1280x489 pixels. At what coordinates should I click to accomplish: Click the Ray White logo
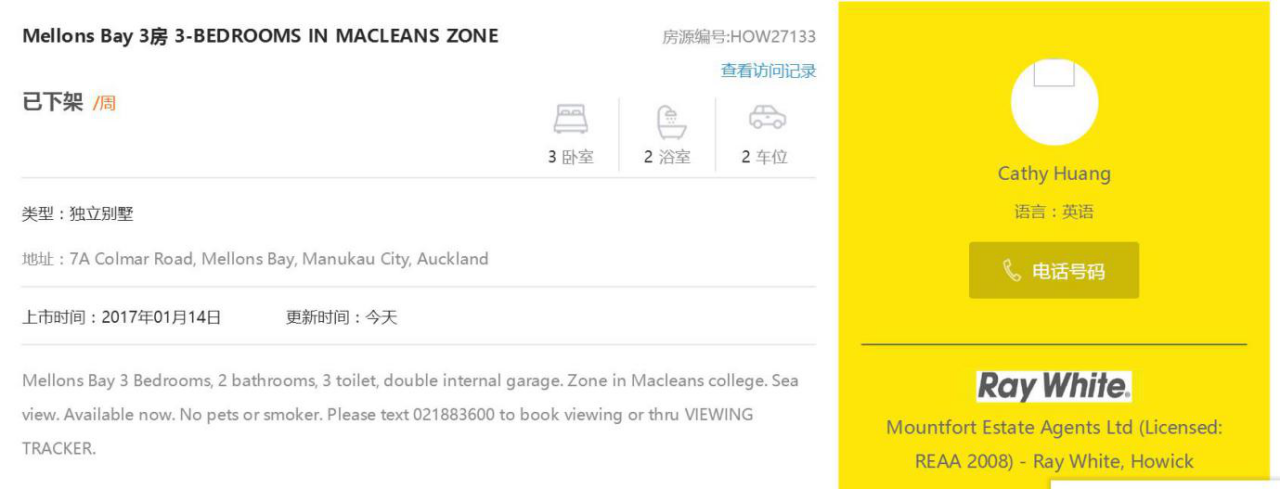pos(1054,386)
